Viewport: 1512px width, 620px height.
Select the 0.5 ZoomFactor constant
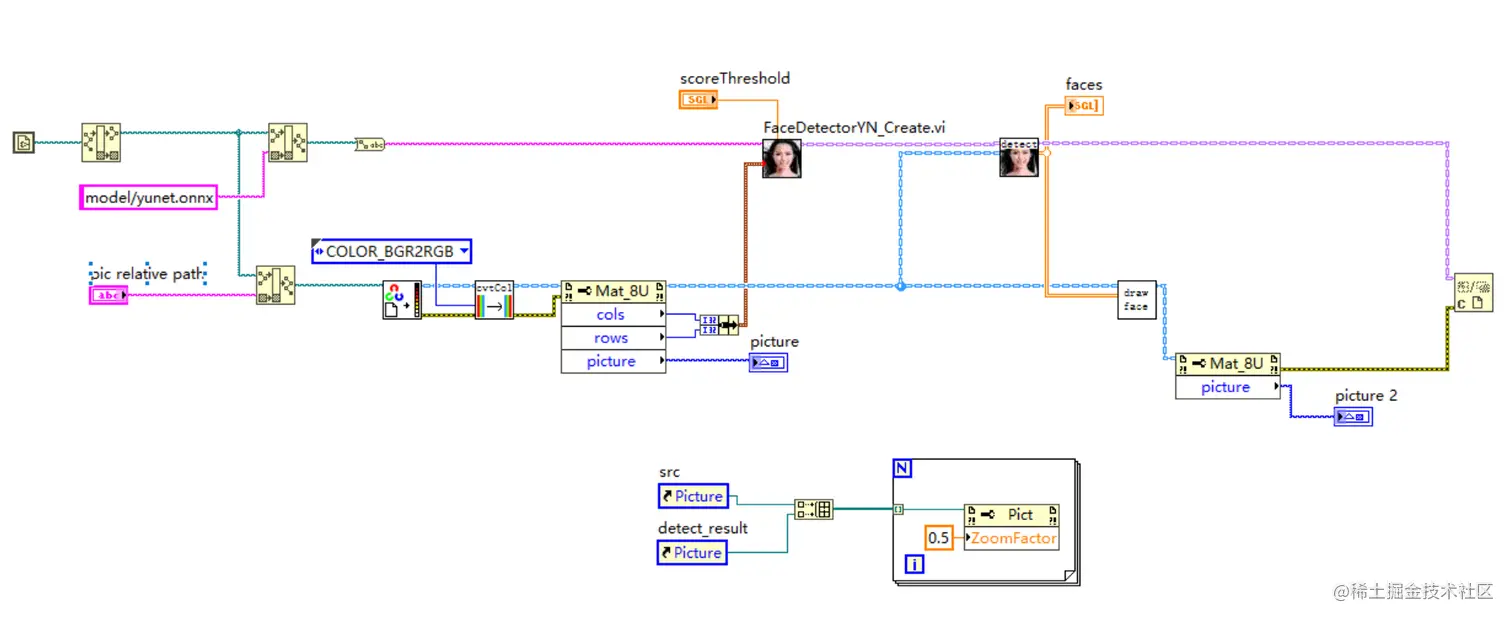coord(938,537)
